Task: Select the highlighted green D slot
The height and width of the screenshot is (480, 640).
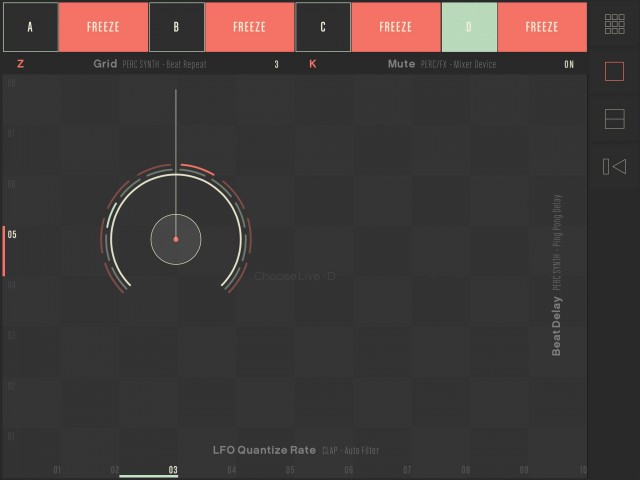Action: [x=469, y=27]
